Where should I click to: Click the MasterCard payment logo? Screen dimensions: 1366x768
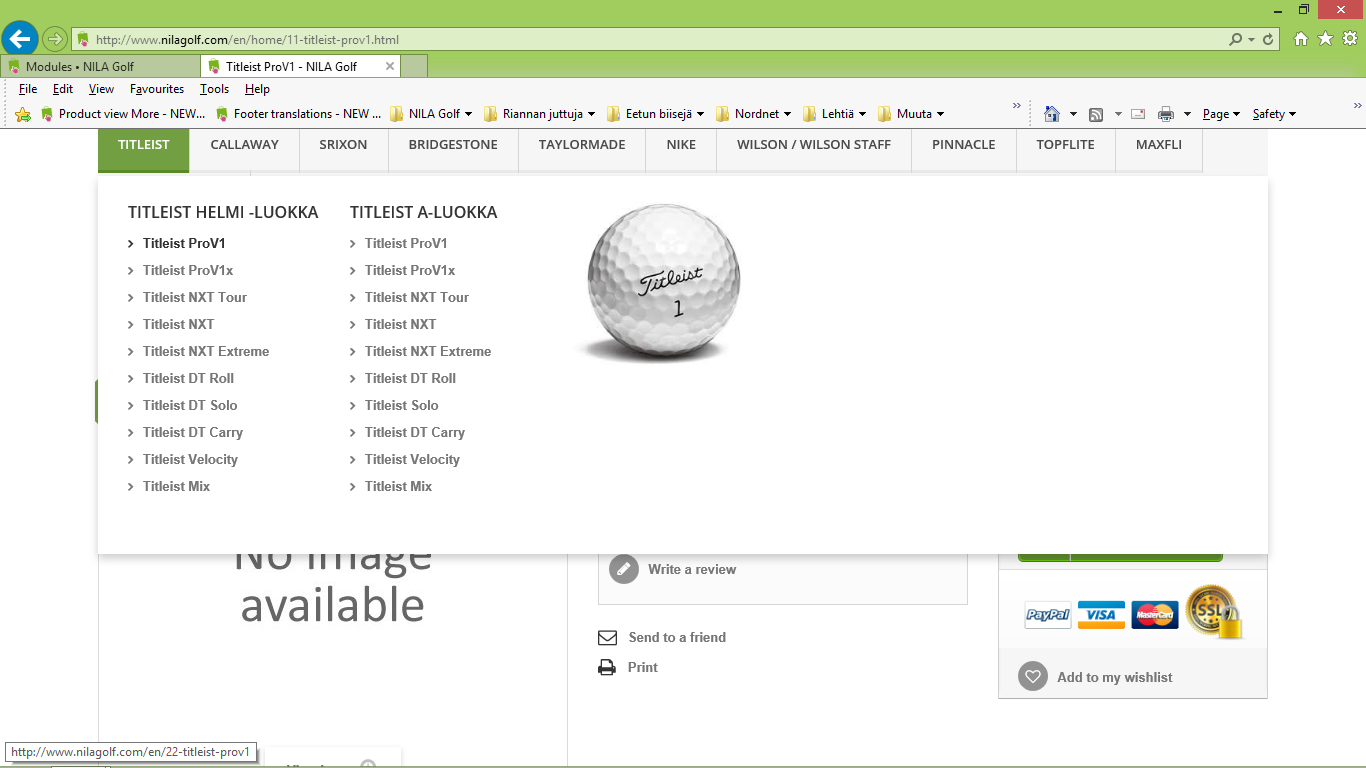[x=1155, y=615]
